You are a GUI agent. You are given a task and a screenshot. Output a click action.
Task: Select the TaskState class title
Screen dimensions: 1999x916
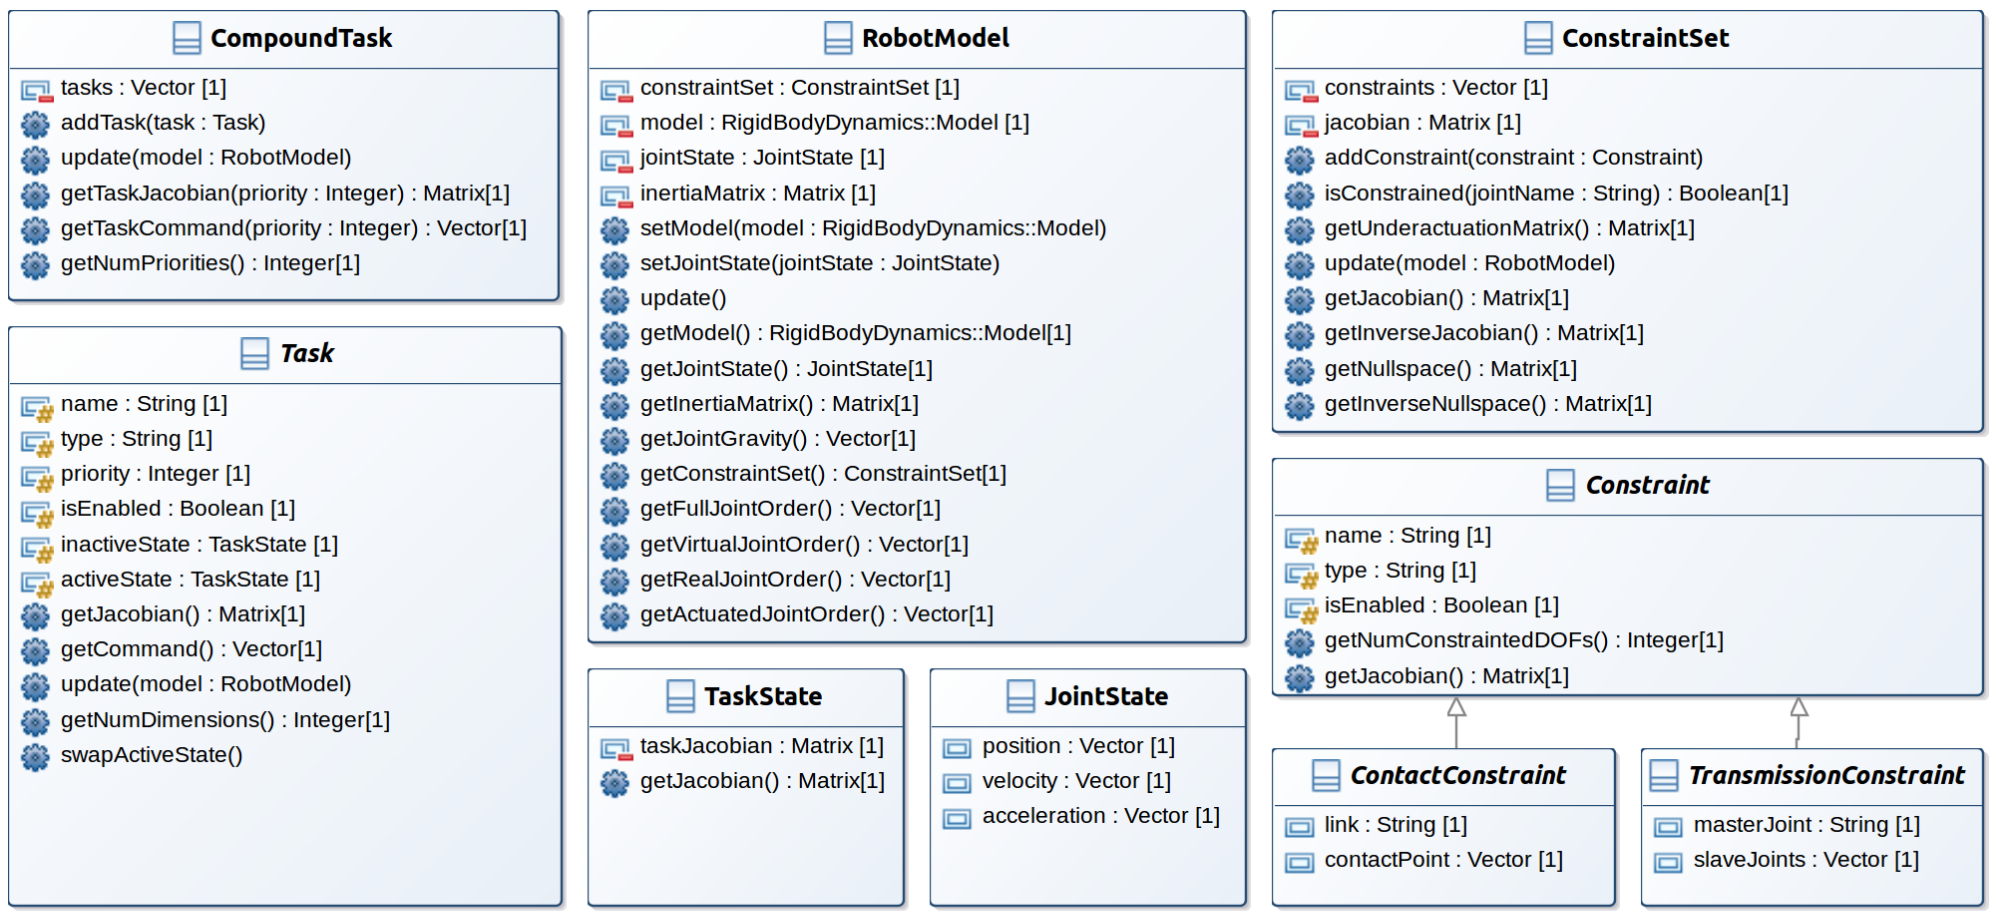[762, 696]
